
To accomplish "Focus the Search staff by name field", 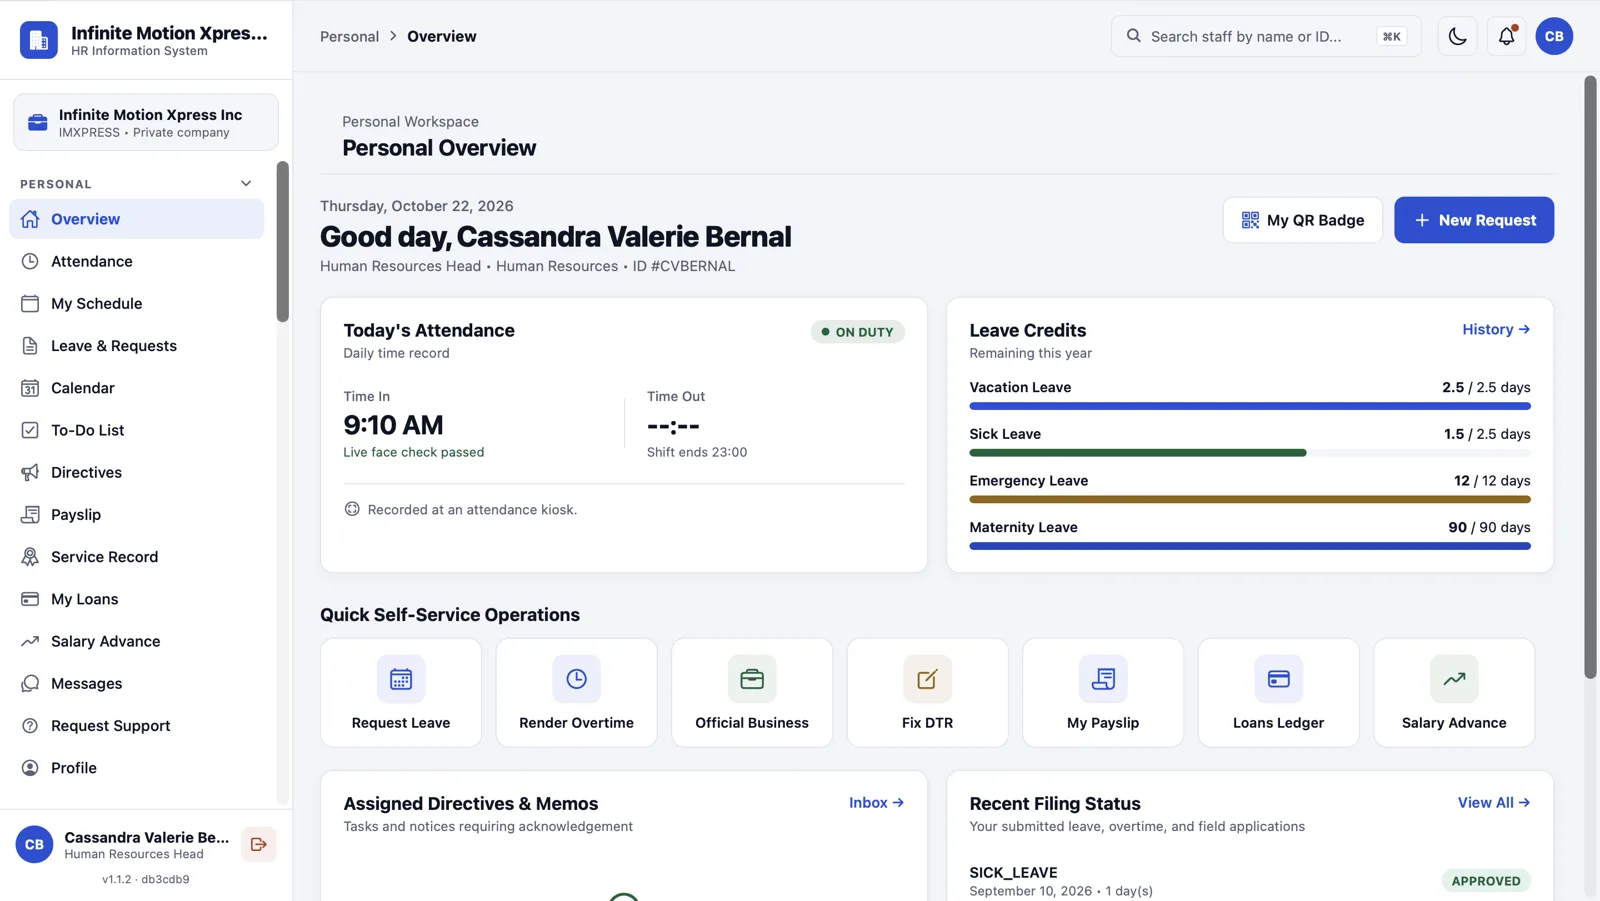I will pyautogui.click(x=1266, y=36).
